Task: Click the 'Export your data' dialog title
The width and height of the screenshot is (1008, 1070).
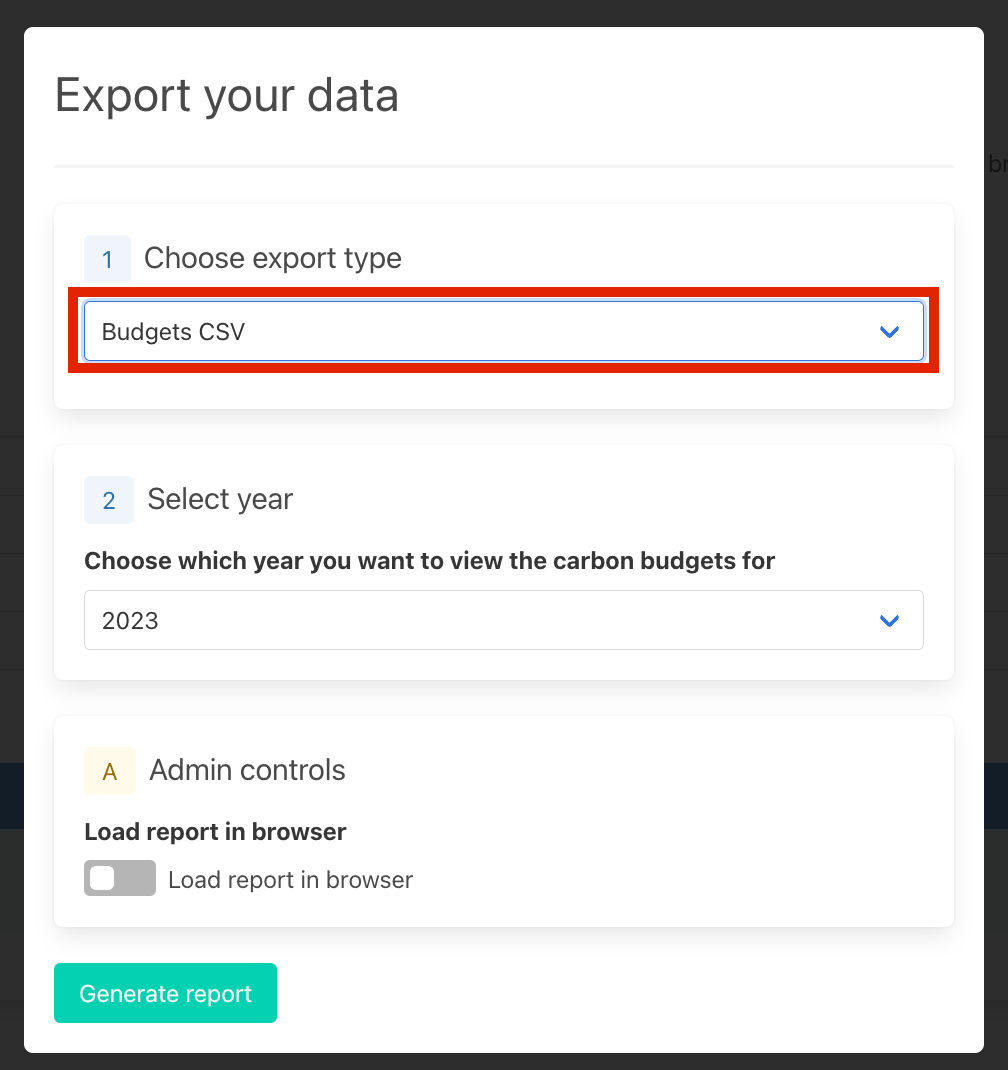Action: 227,96
